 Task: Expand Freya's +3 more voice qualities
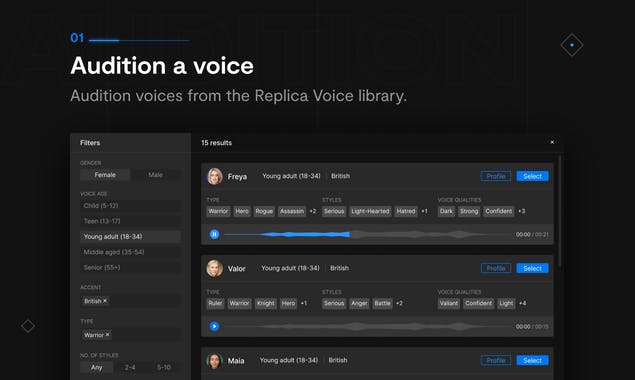point(522,211)
